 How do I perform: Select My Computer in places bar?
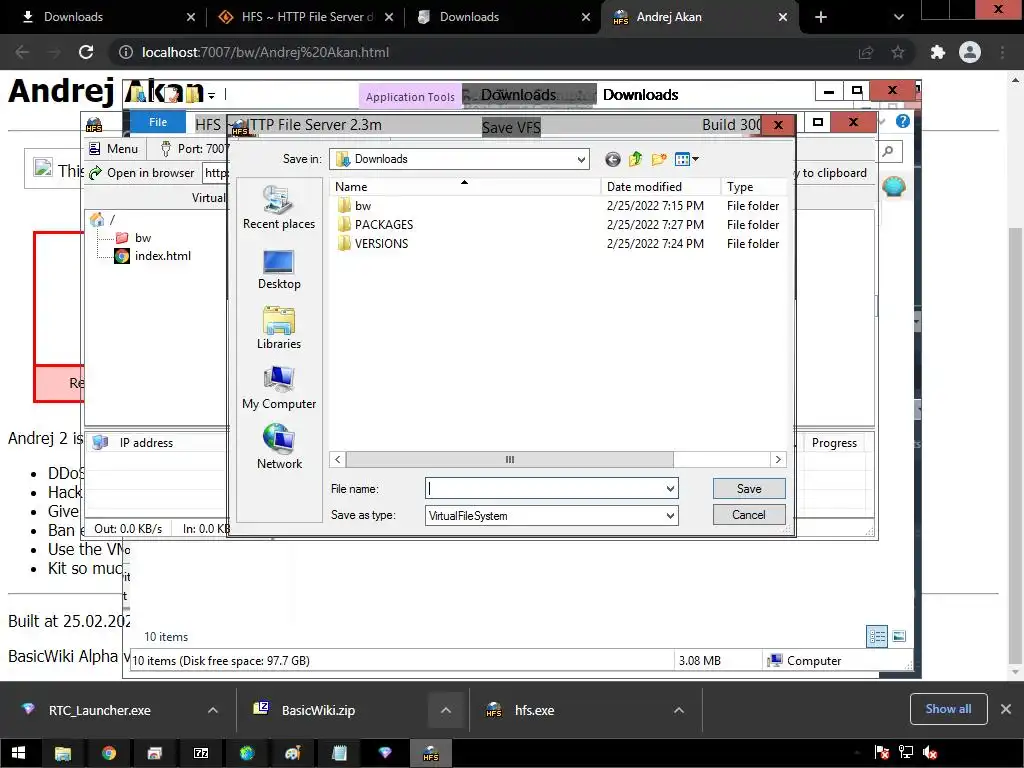pos(279,388)
